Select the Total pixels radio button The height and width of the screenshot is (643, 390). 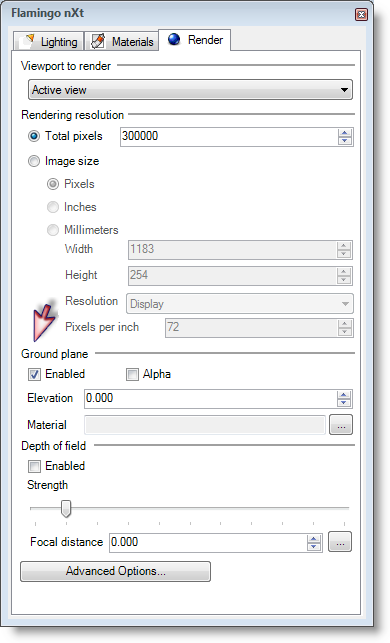coord(34,136)
